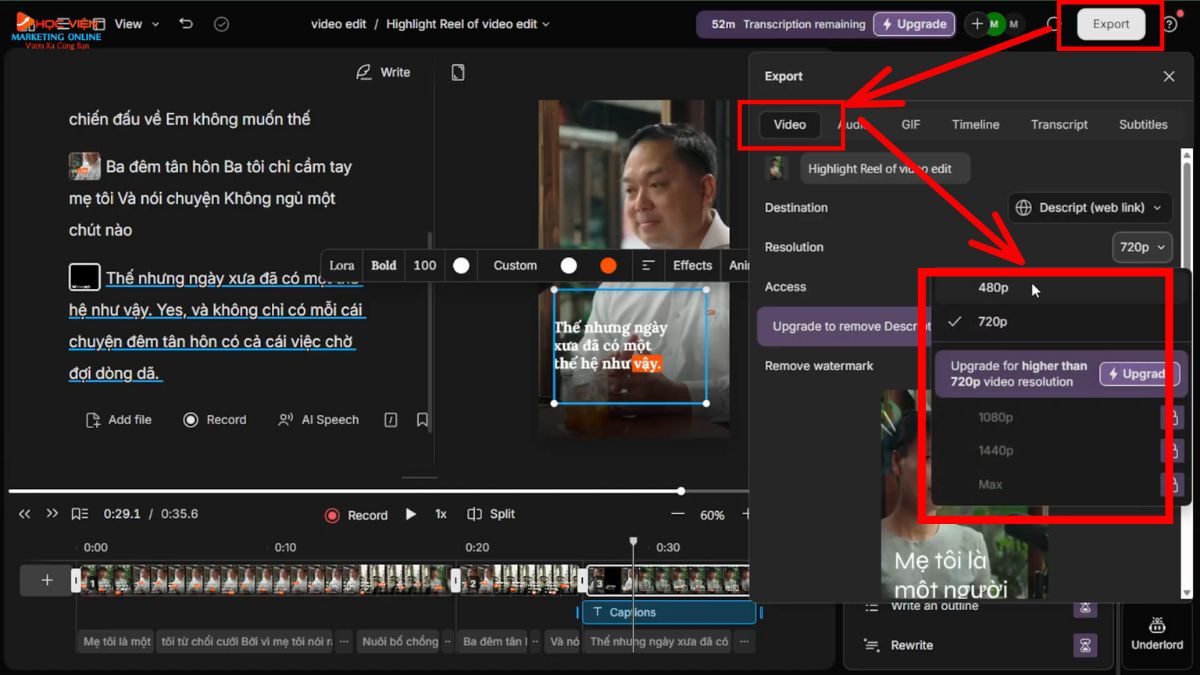Click the Export button
The height and width of the screenshot is (675, 1200).
pyautogui.click(x=1111, y=24)
